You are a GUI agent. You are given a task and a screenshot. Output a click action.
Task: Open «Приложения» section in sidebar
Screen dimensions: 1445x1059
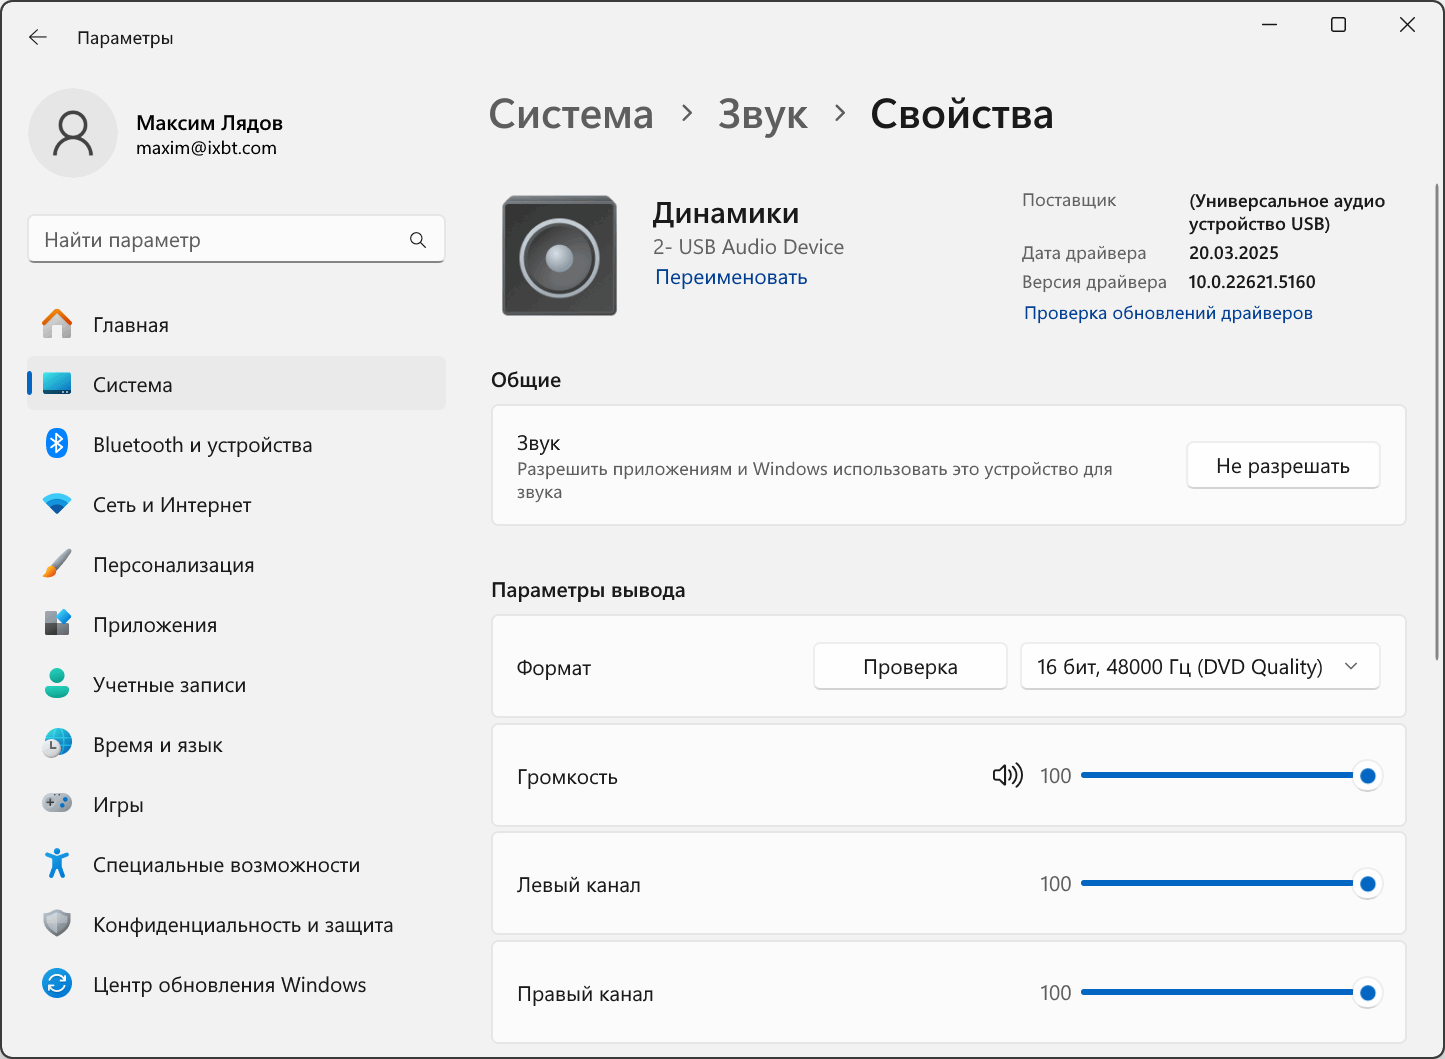(155, 625)
